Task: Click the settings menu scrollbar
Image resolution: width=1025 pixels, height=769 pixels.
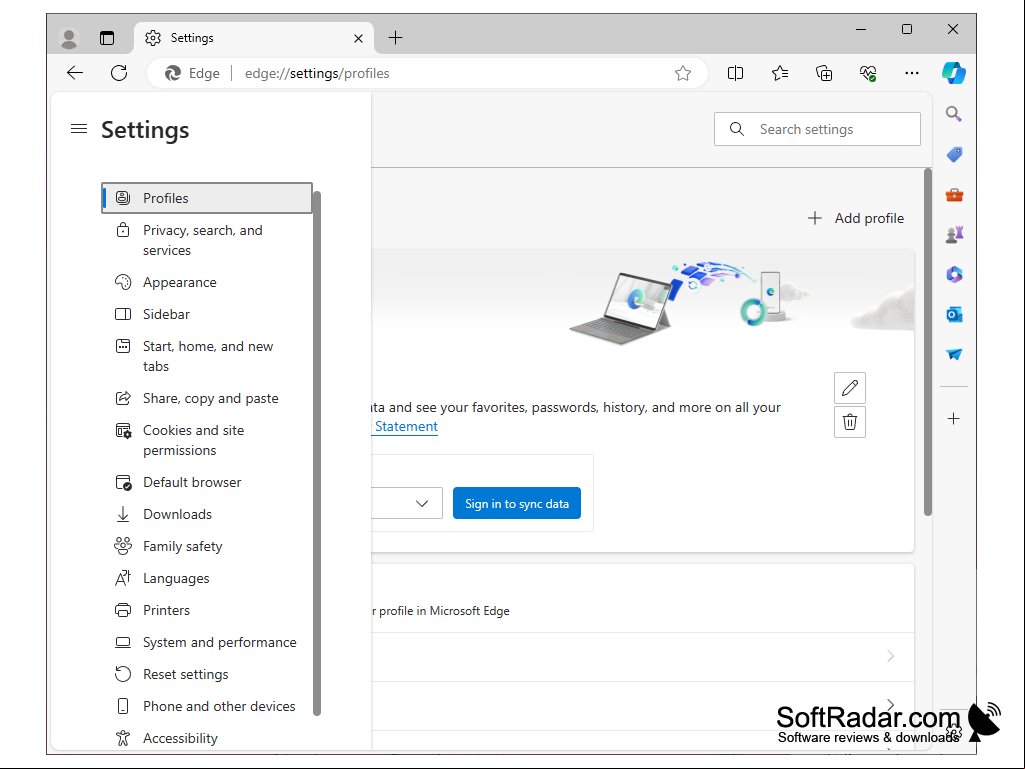Action: 317,453
